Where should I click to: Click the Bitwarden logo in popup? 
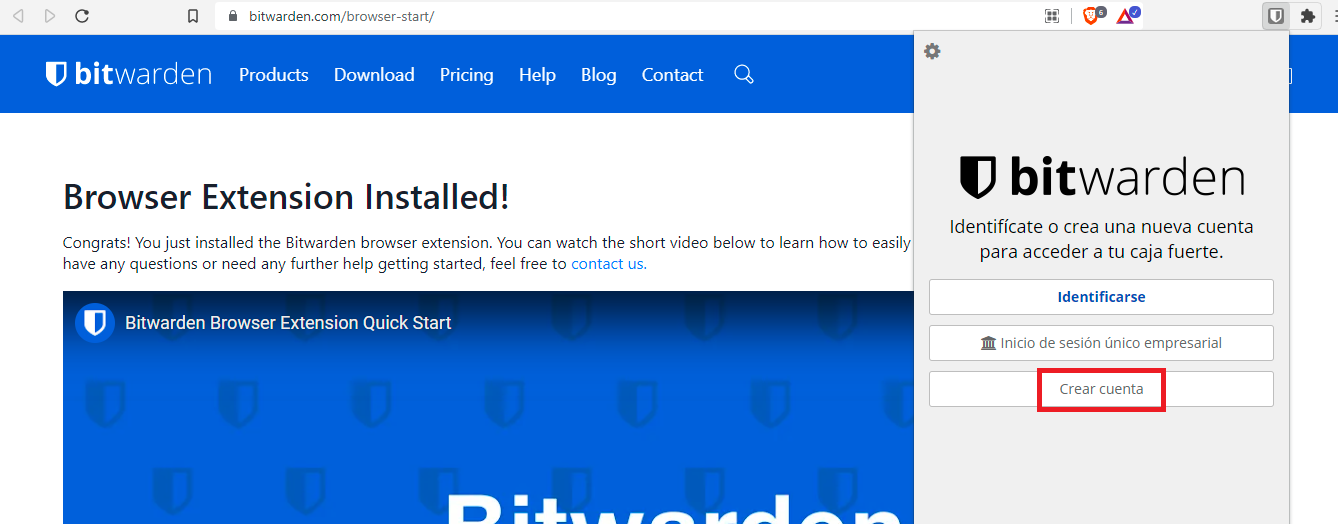point(1102,178)
